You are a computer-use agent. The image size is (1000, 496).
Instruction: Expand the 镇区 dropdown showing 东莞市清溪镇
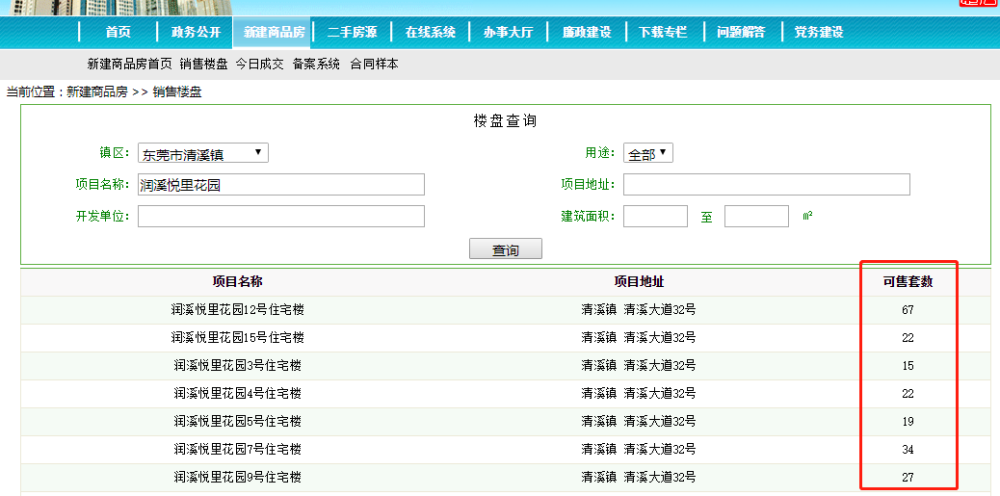[203, 153]
